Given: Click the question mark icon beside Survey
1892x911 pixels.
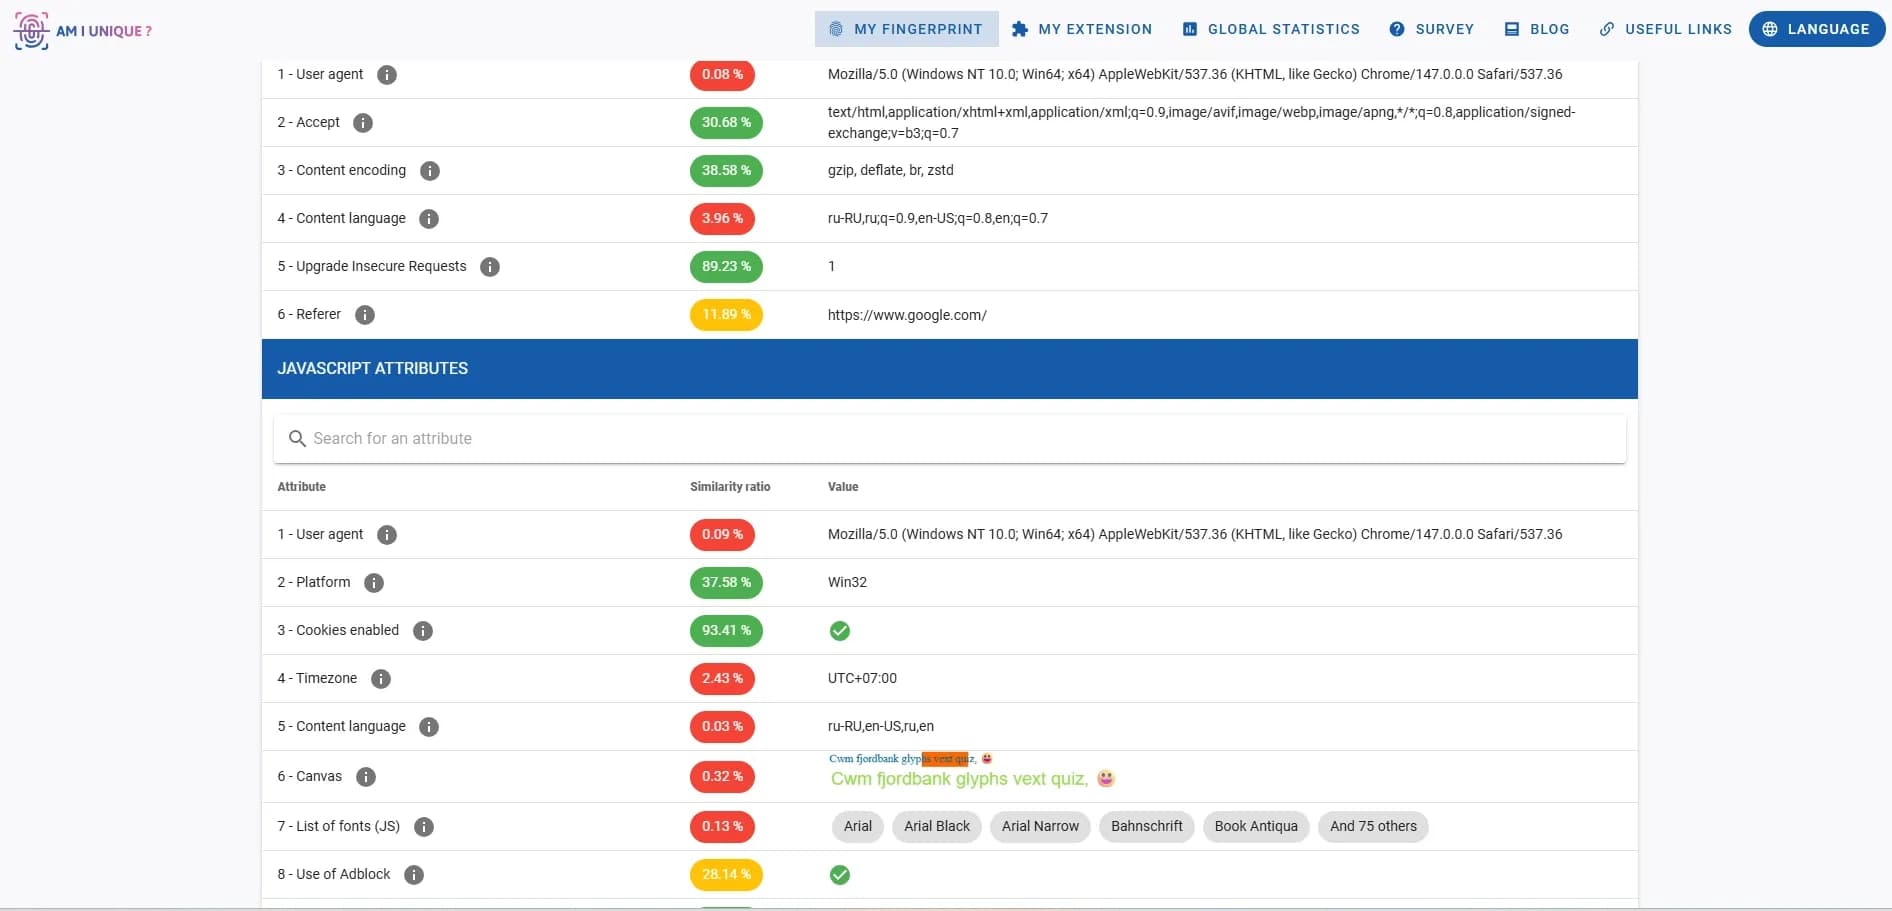Looking at the screenshot, I should coord(1396,29).
